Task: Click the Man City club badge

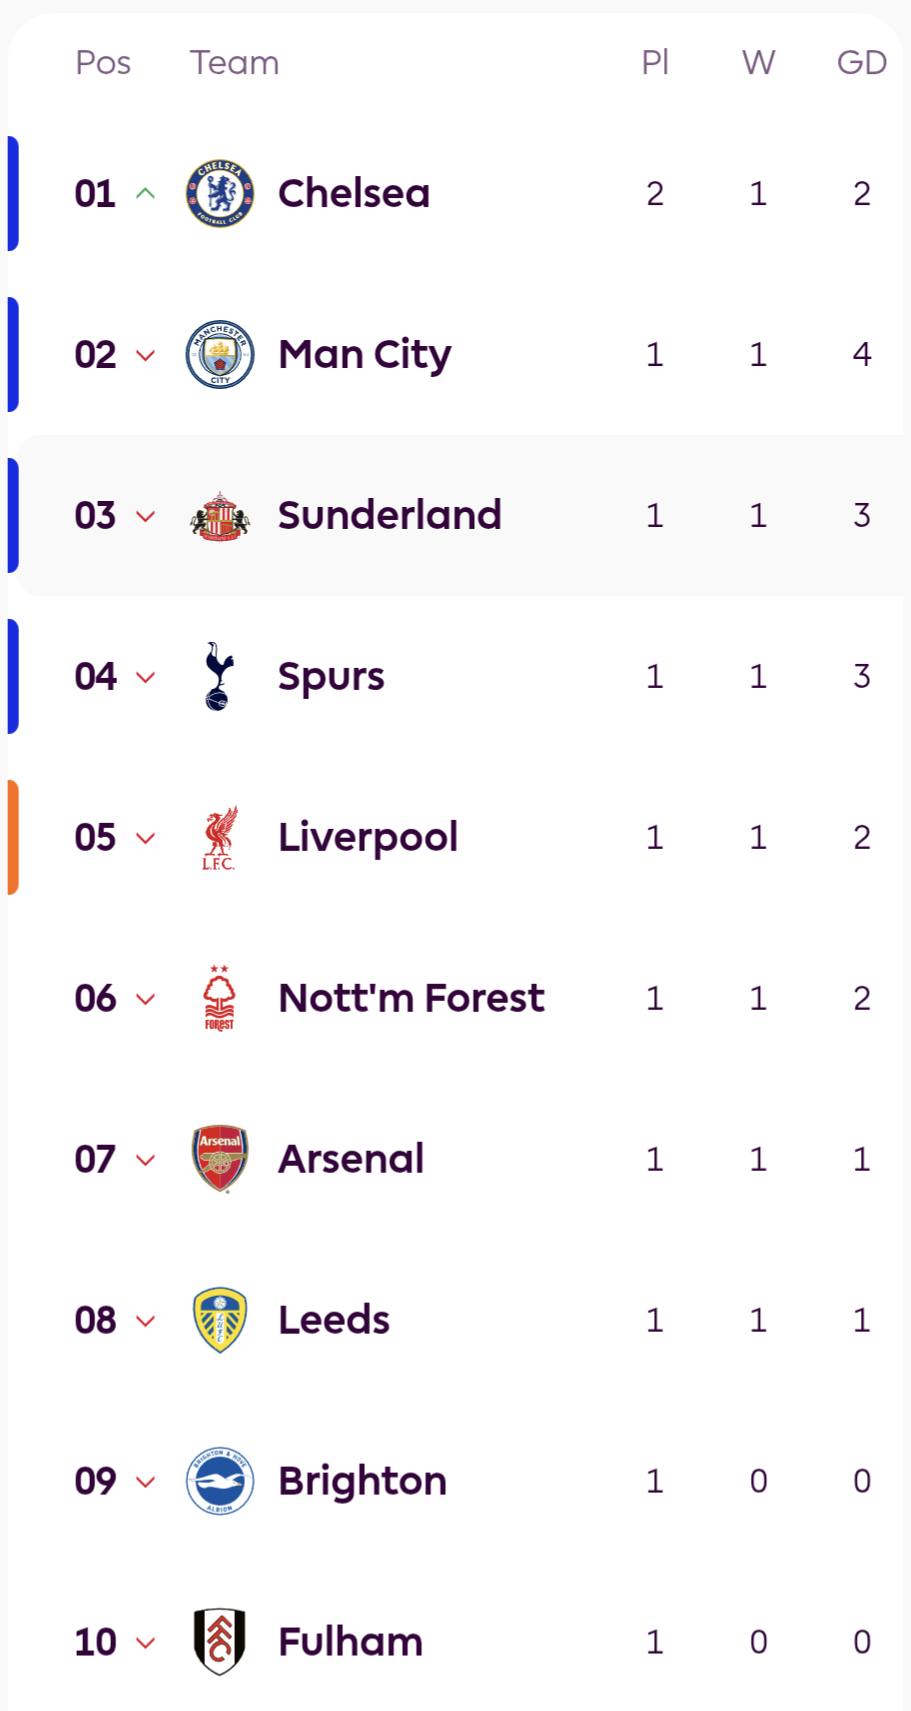Action: pyautogui.click(x=220, y=354)
